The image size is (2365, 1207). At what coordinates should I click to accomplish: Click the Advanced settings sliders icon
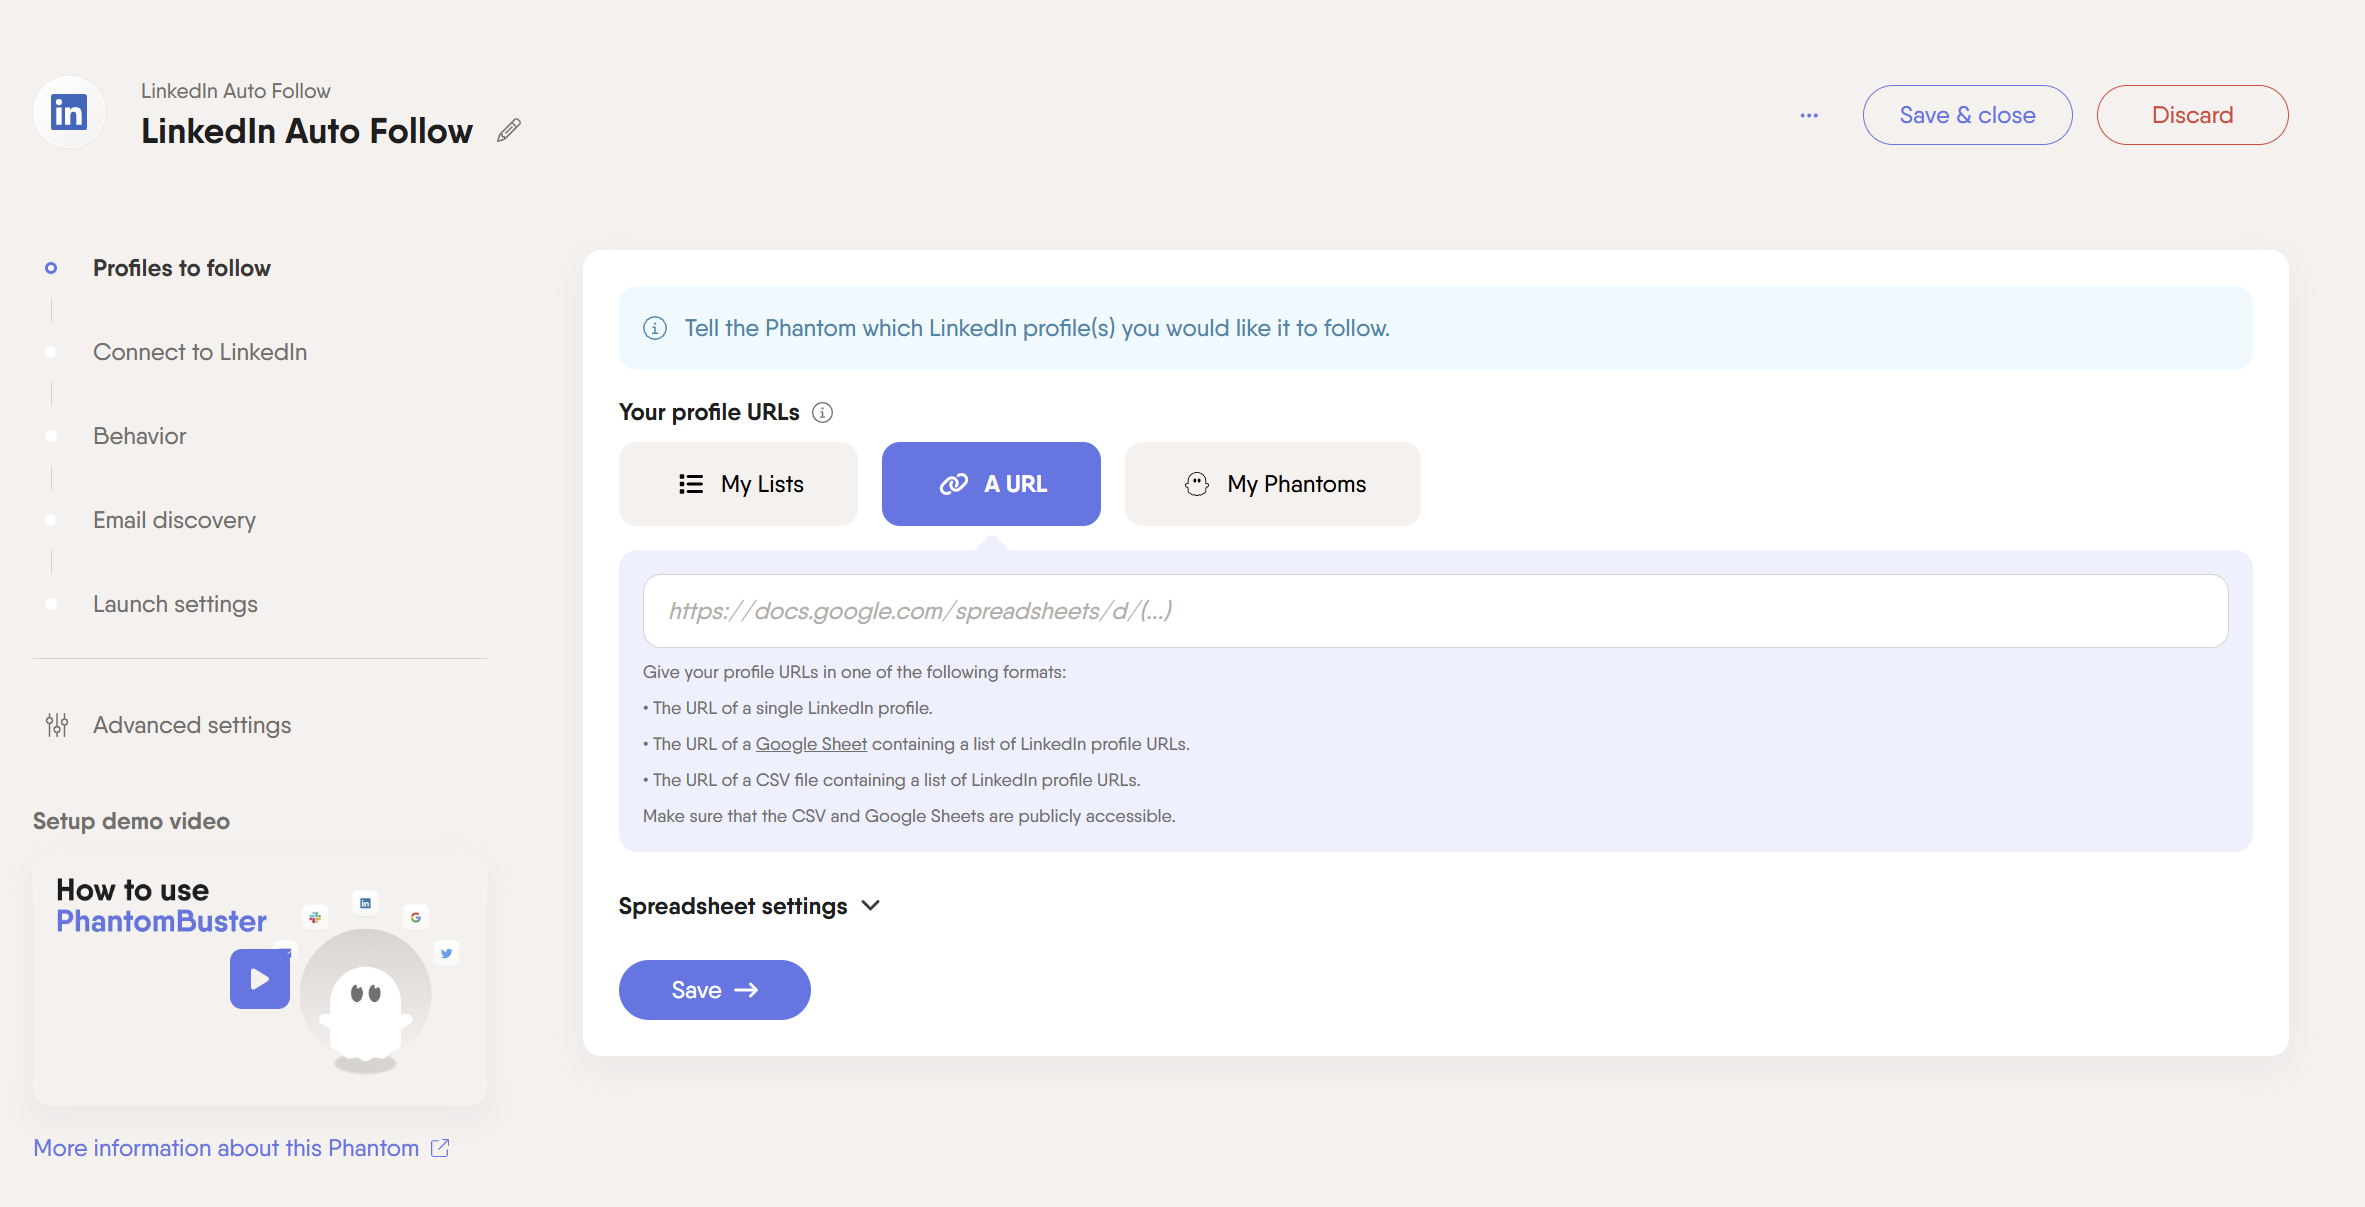[x=57, y=725]
